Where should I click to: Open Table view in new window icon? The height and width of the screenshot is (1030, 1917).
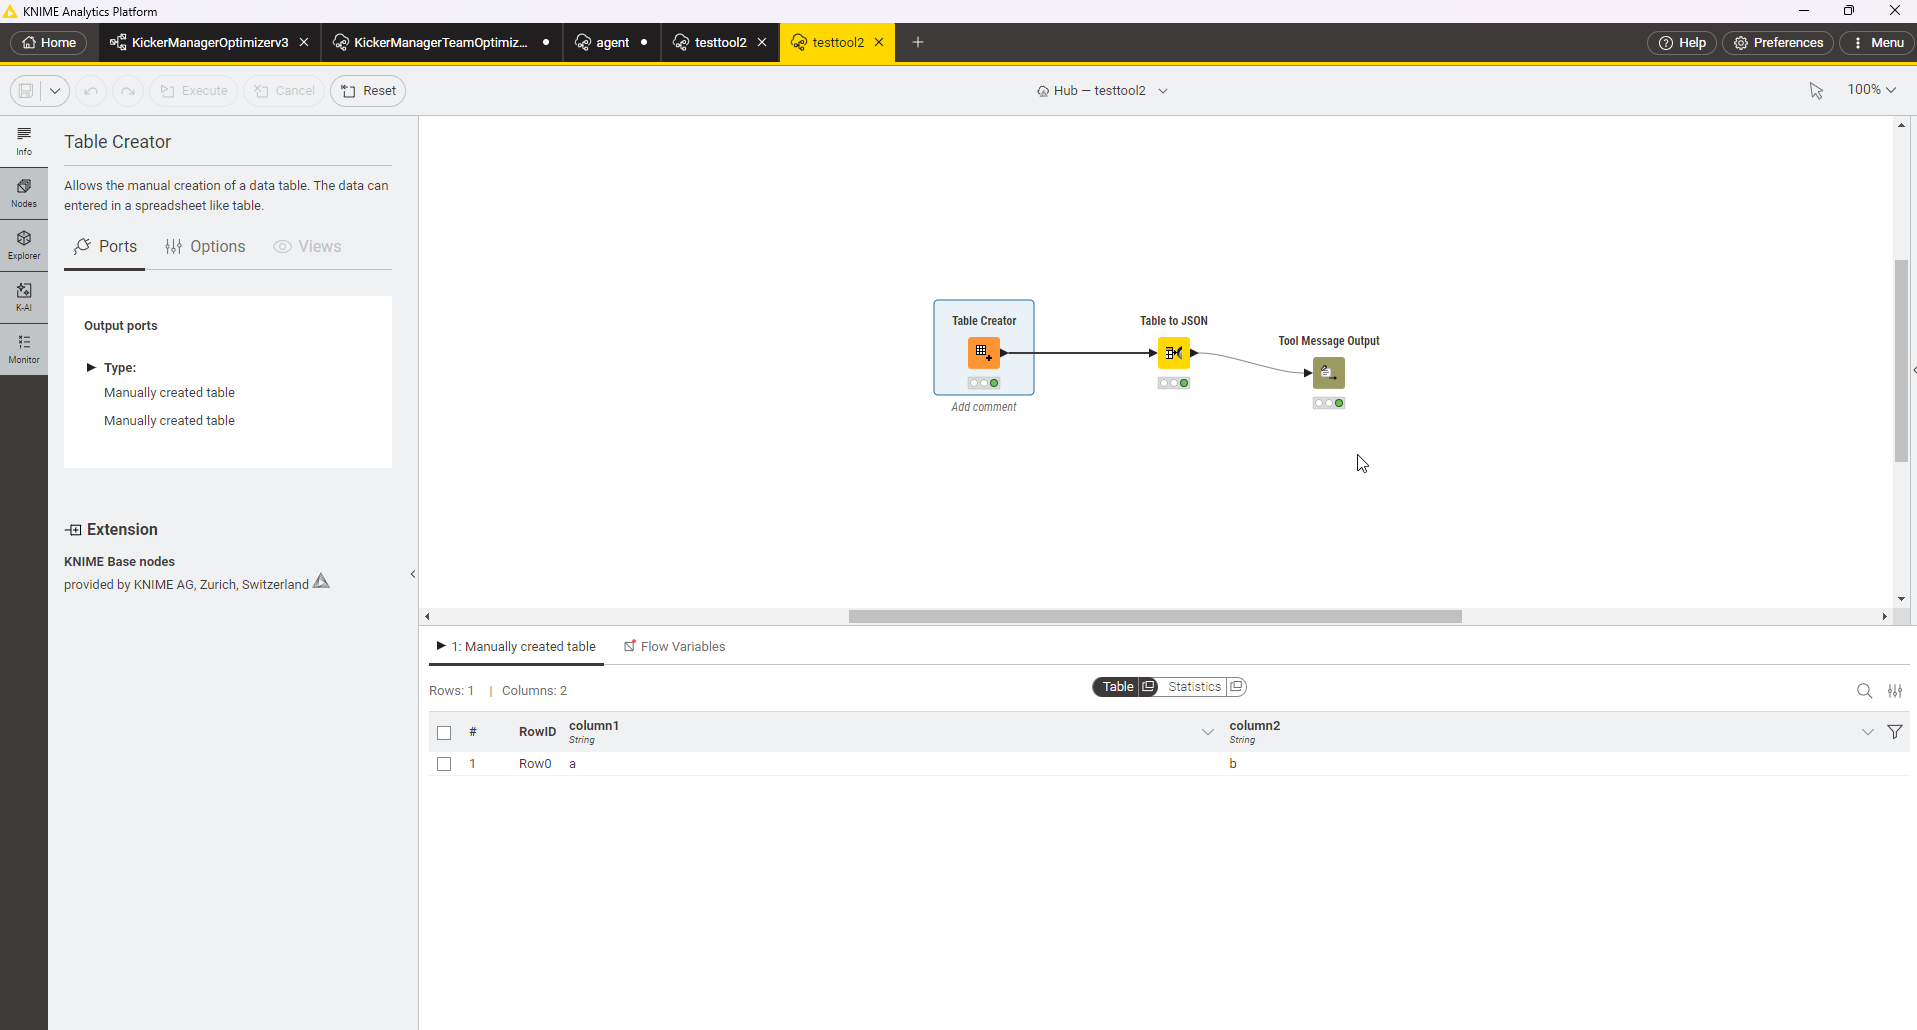click(x=1148, y=687)
